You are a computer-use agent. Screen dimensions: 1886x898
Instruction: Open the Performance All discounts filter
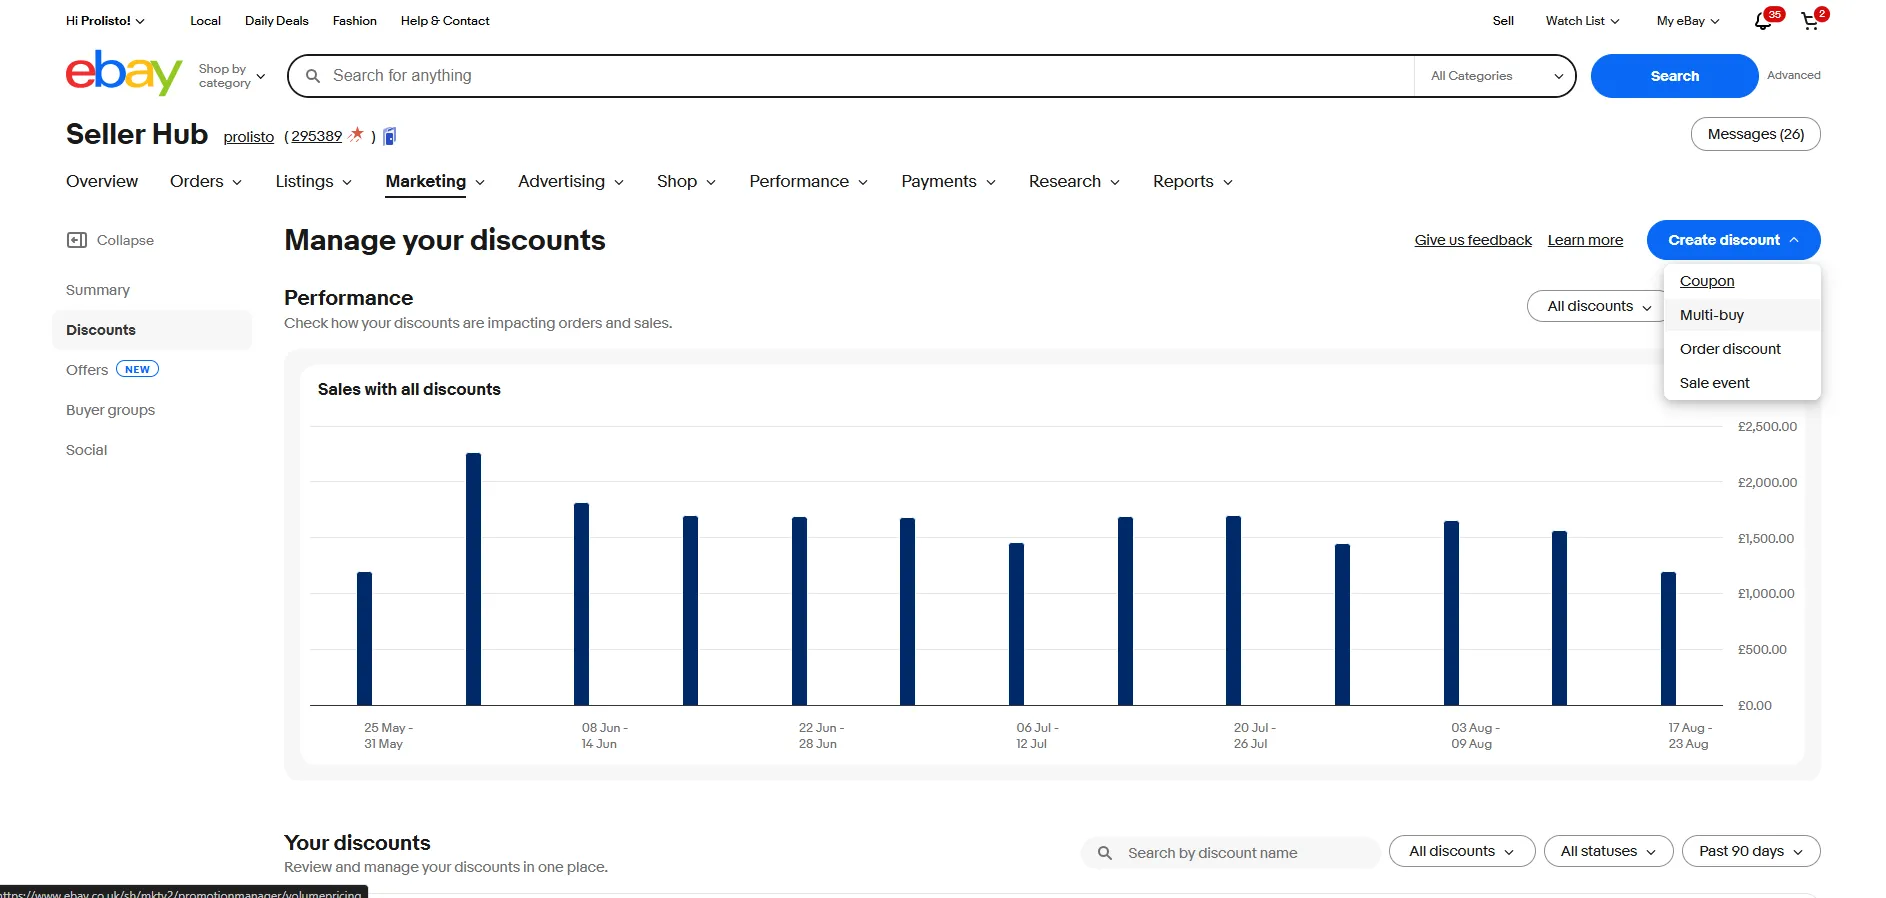point(1599,306)
